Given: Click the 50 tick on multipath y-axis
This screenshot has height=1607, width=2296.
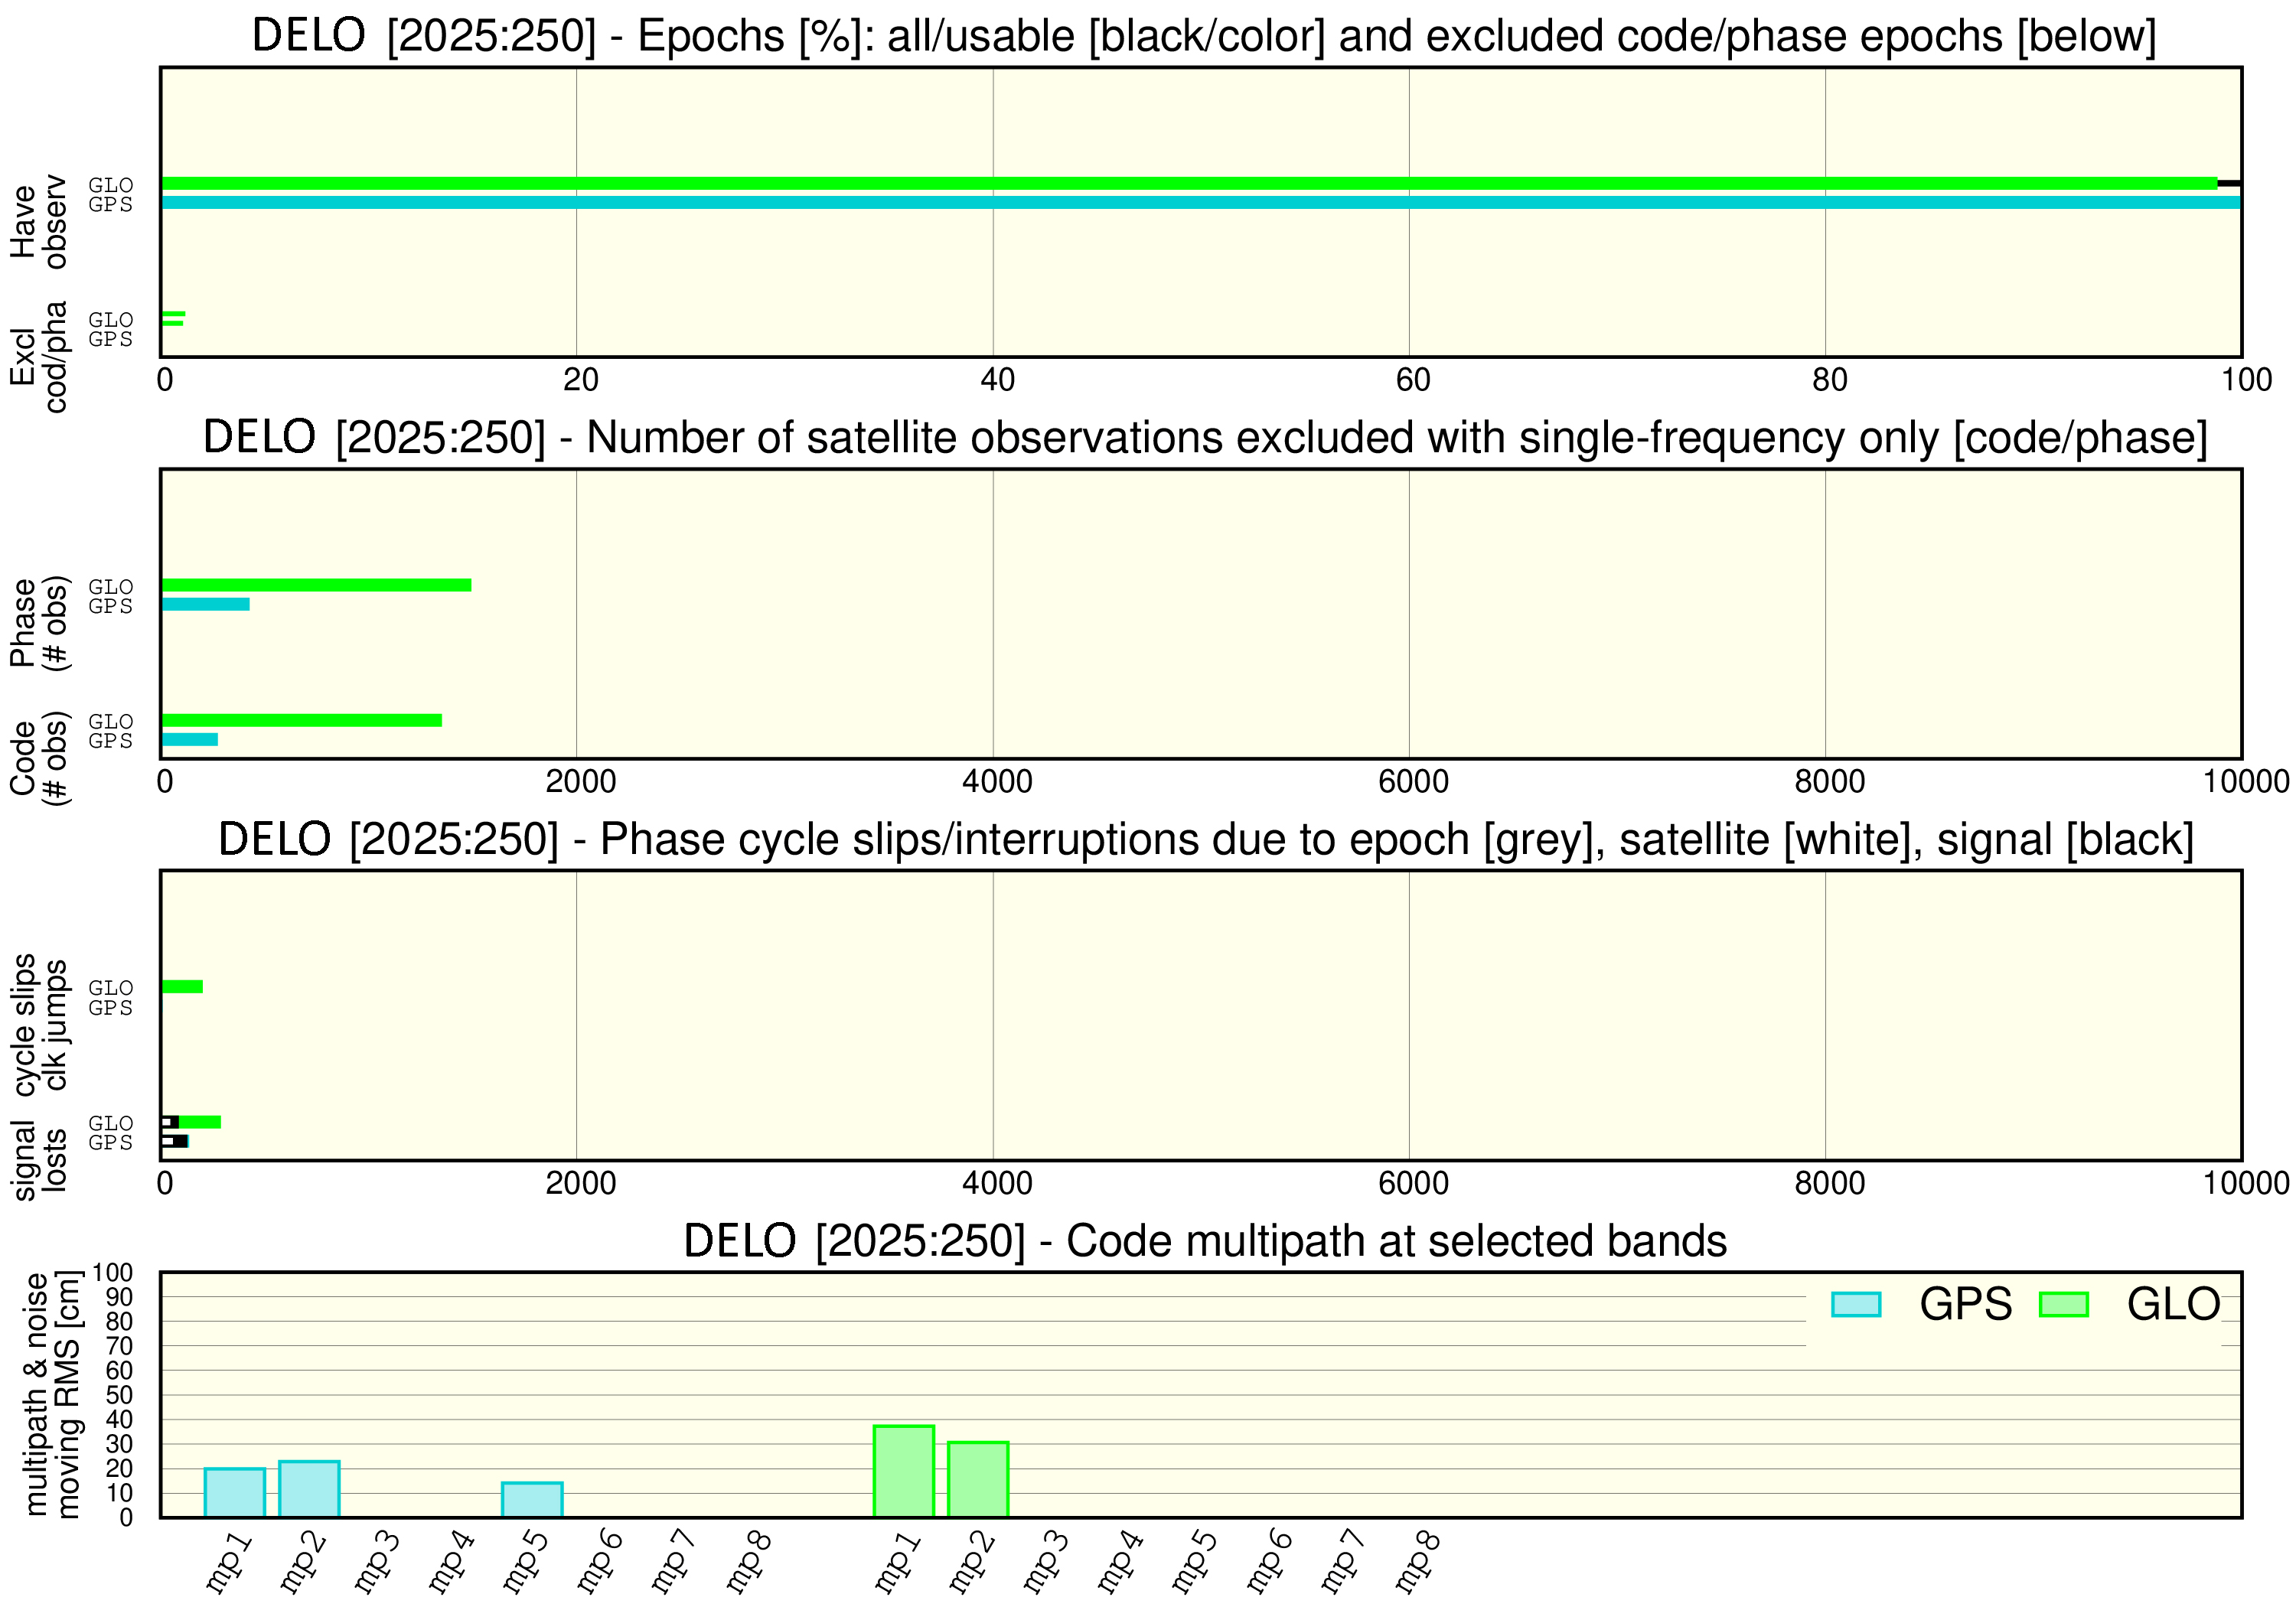Looking at the screenshot, I should [119, 1395].
